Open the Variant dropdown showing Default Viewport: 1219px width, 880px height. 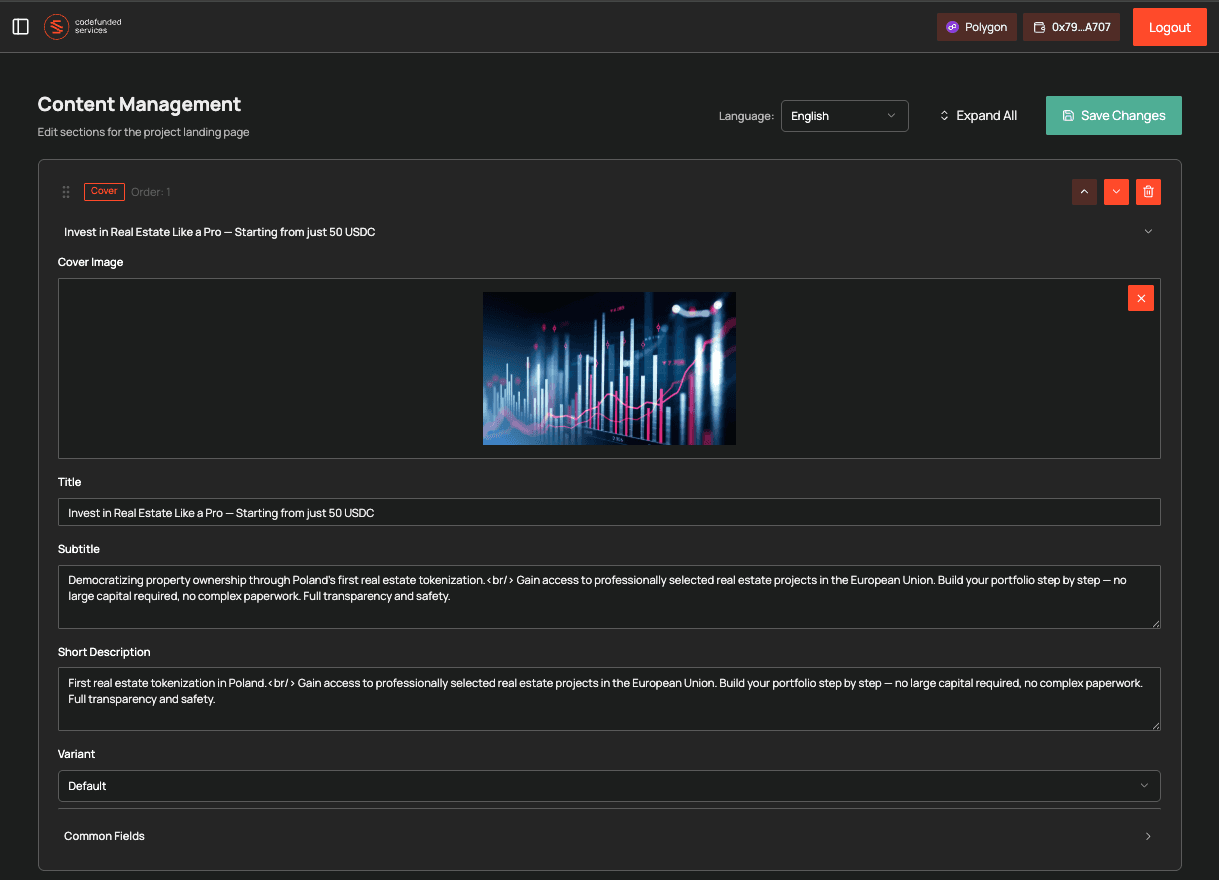coord(608,786)
